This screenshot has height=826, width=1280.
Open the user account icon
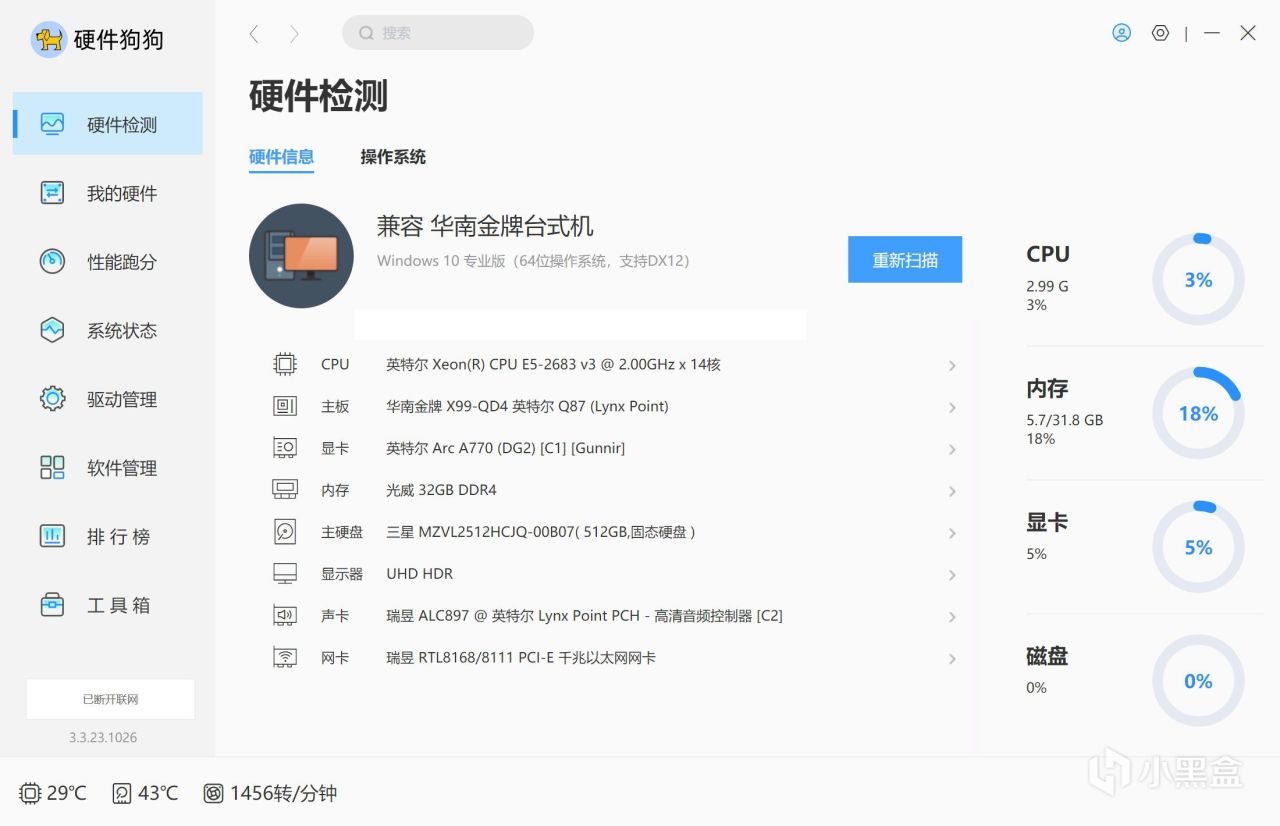point(1121,33)
